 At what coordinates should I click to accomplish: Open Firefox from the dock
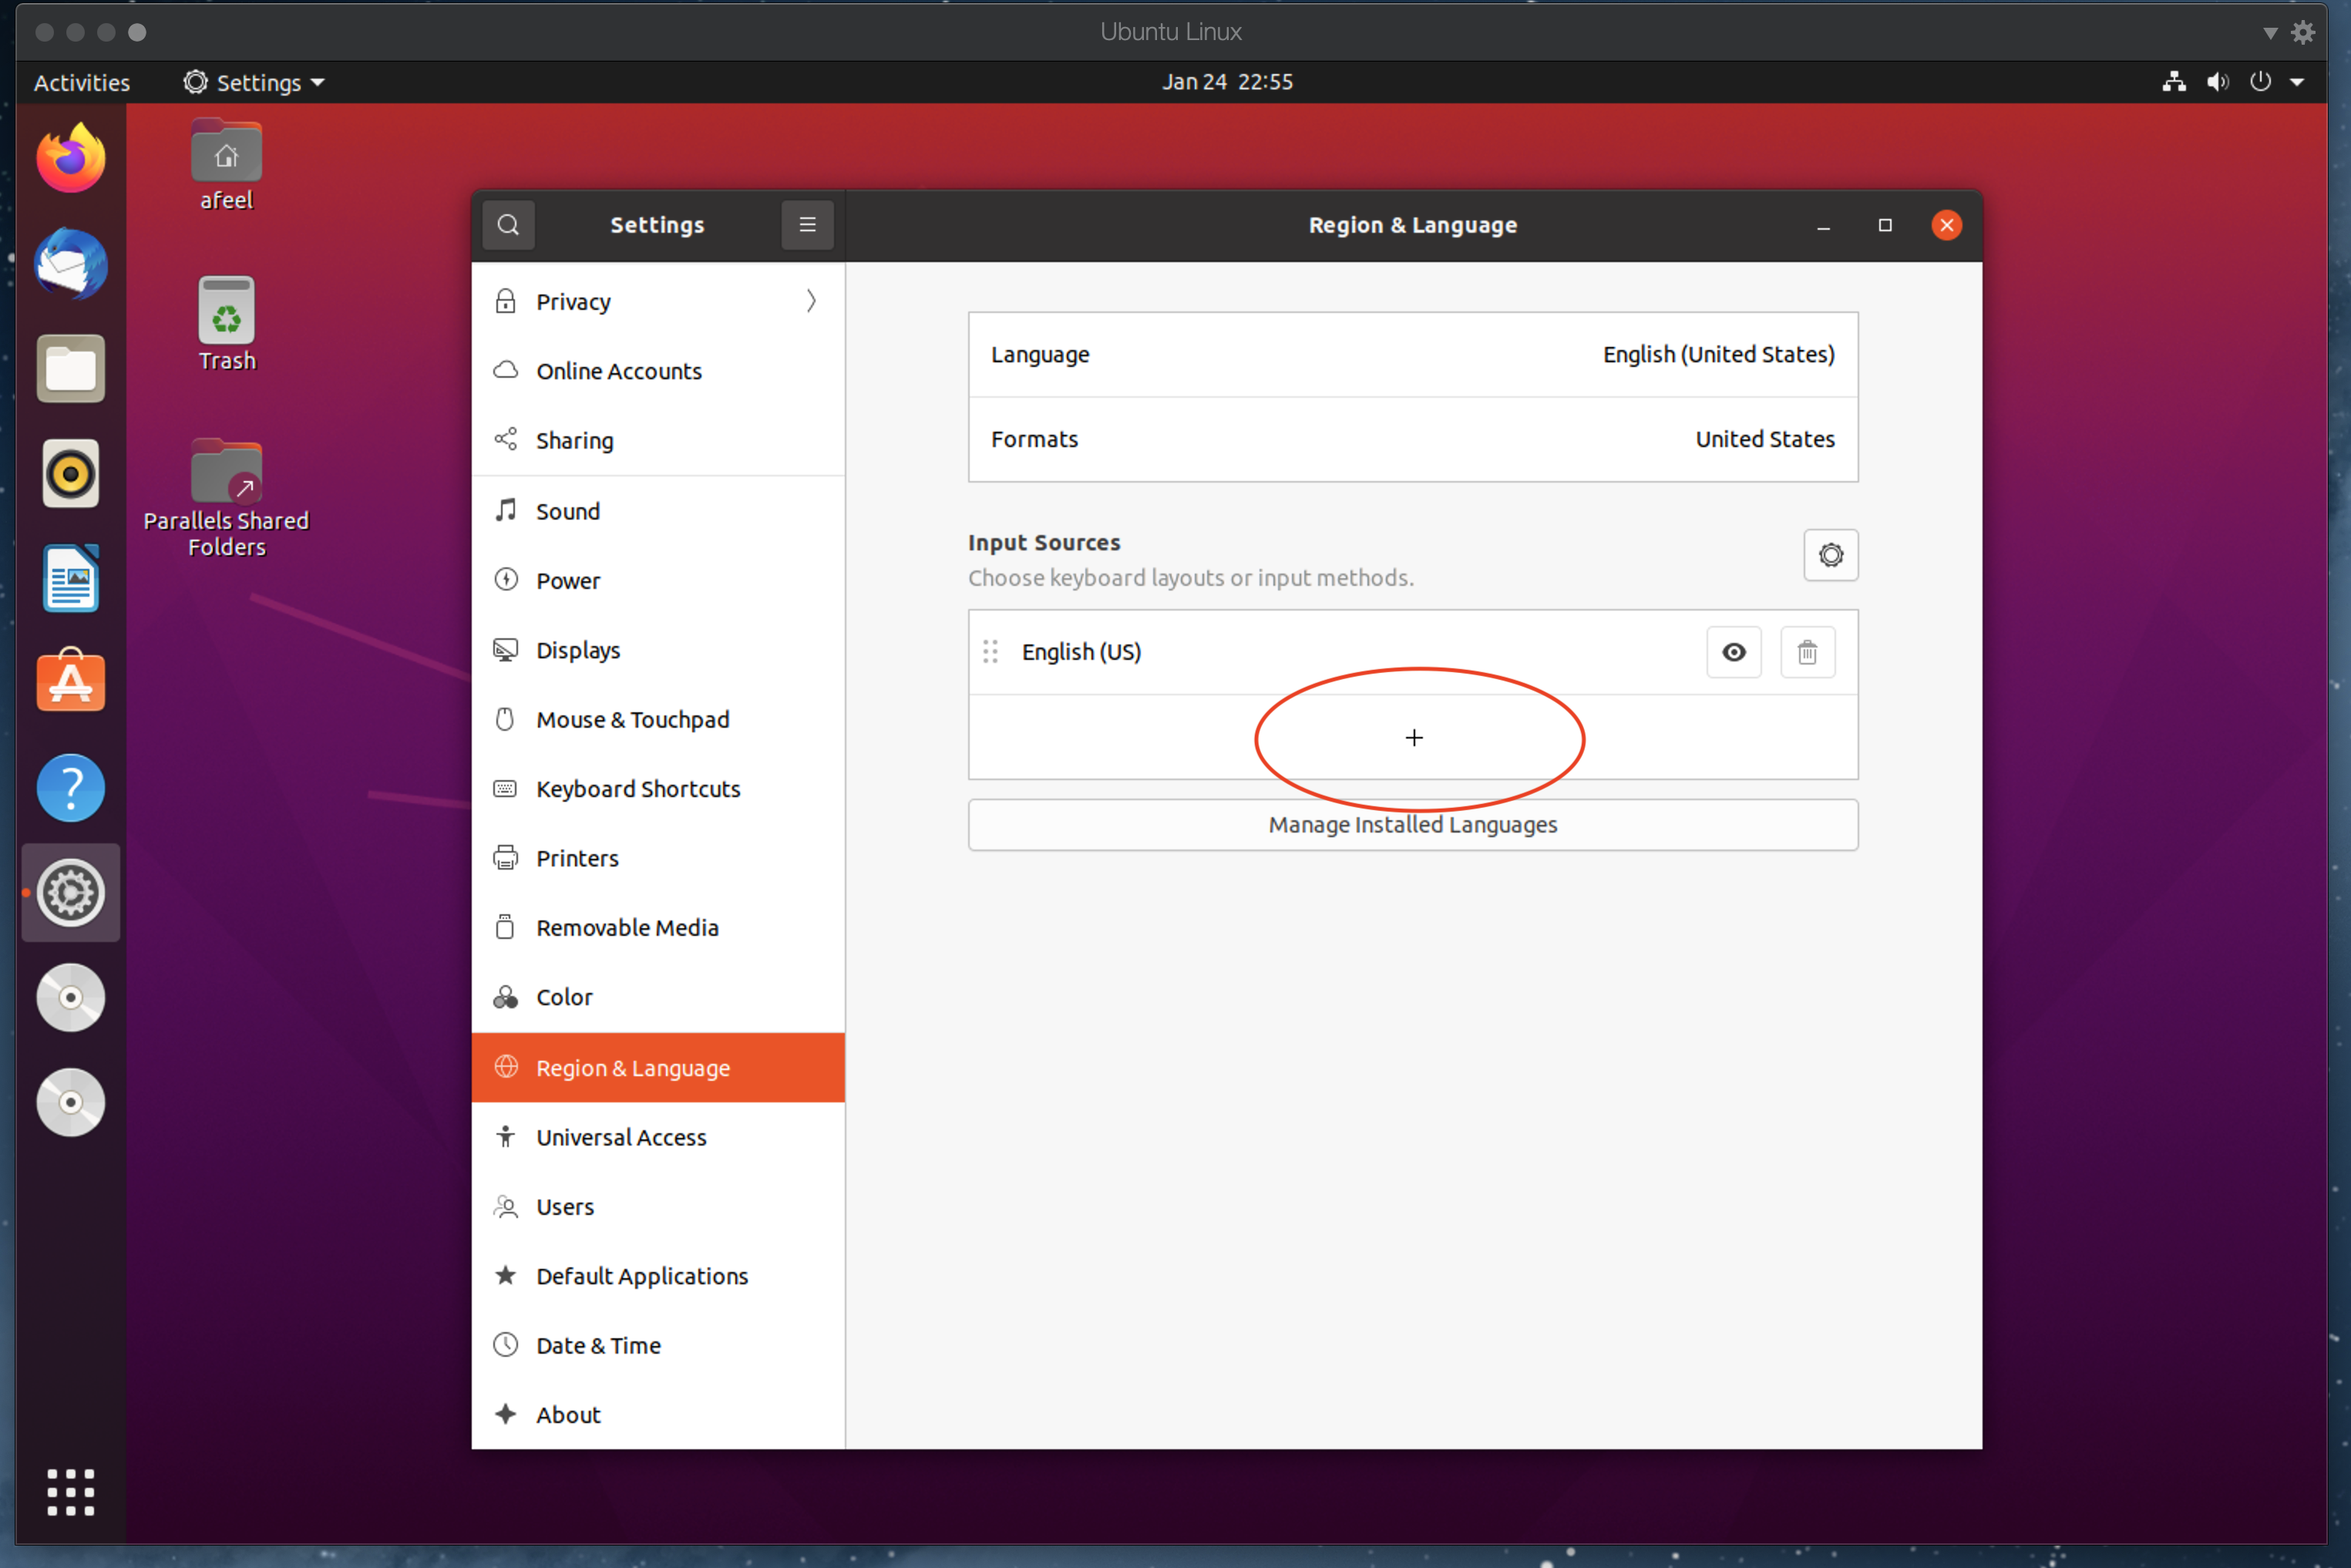[70, 158]
